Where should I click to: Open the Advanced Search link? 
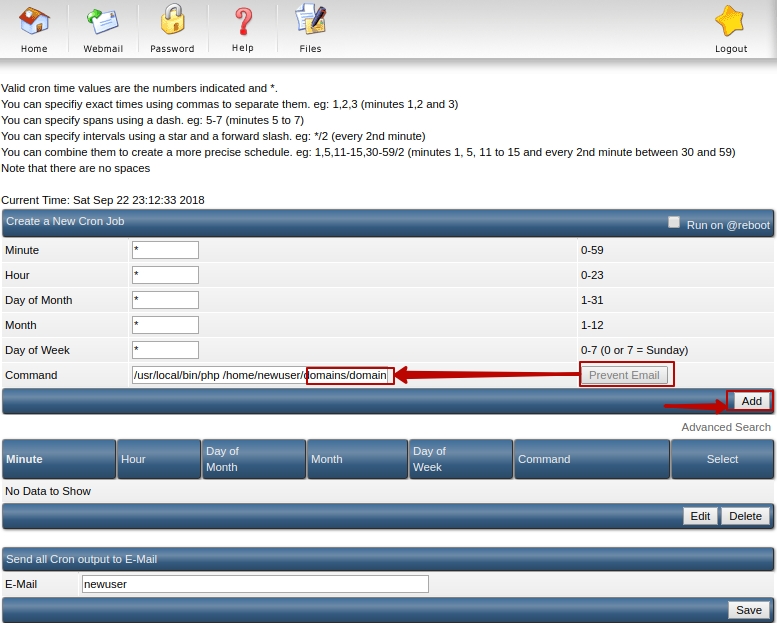(726, 427)
